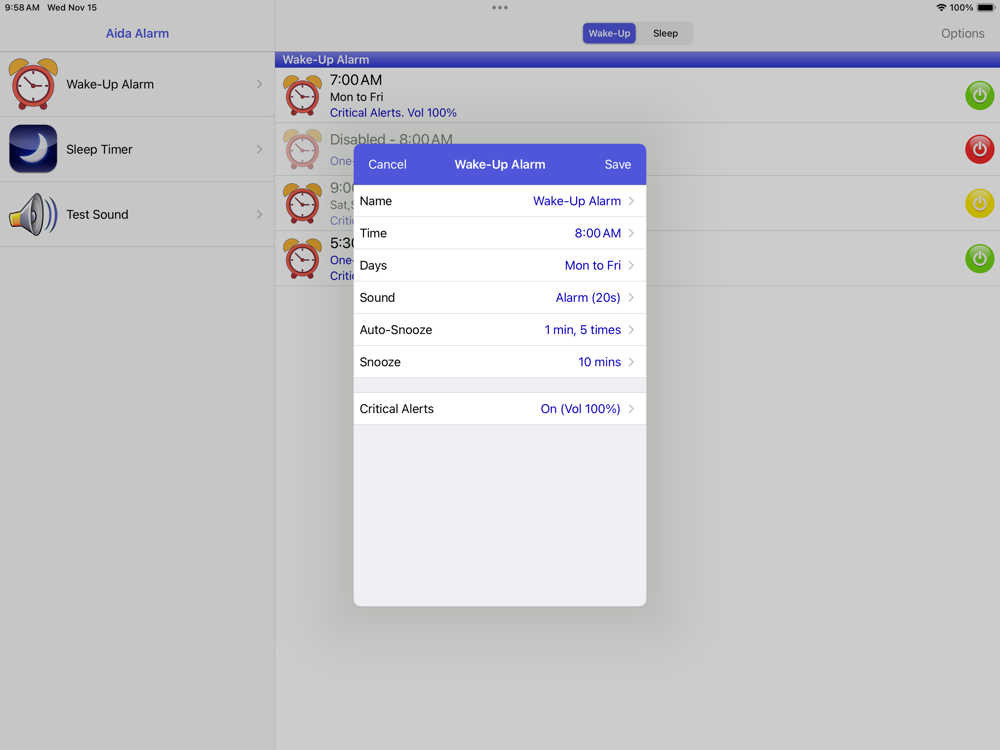The height and width of the screenshot is (750, 1000).
Task: Tap the Critical Alerts label in dialog
Action: click(396, 409)
